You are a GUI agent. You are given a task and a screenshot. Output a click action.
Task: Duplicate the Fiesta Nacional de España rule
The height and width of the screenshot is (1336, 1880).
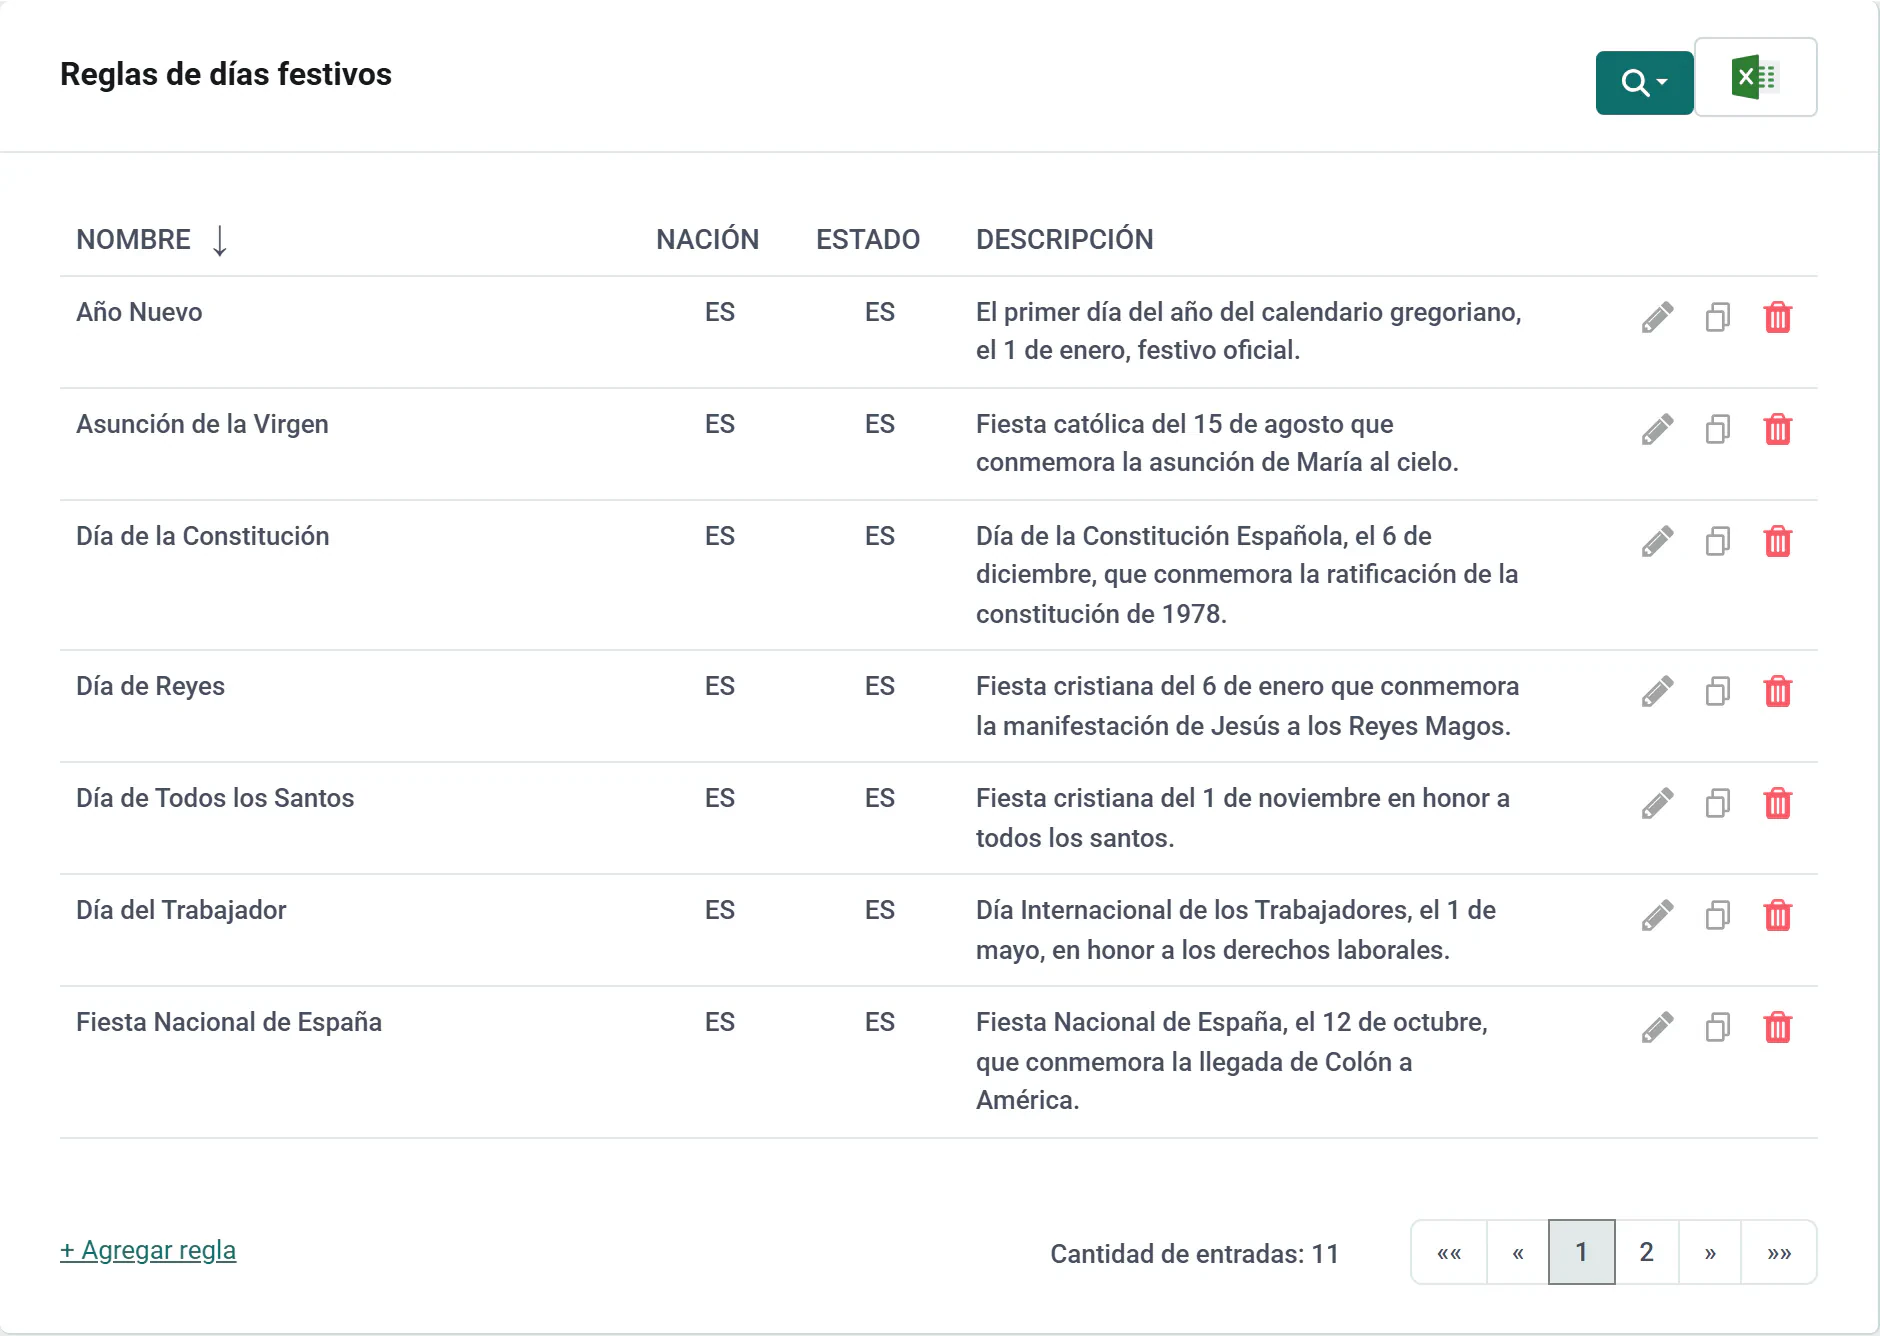click(1718, 1028)
